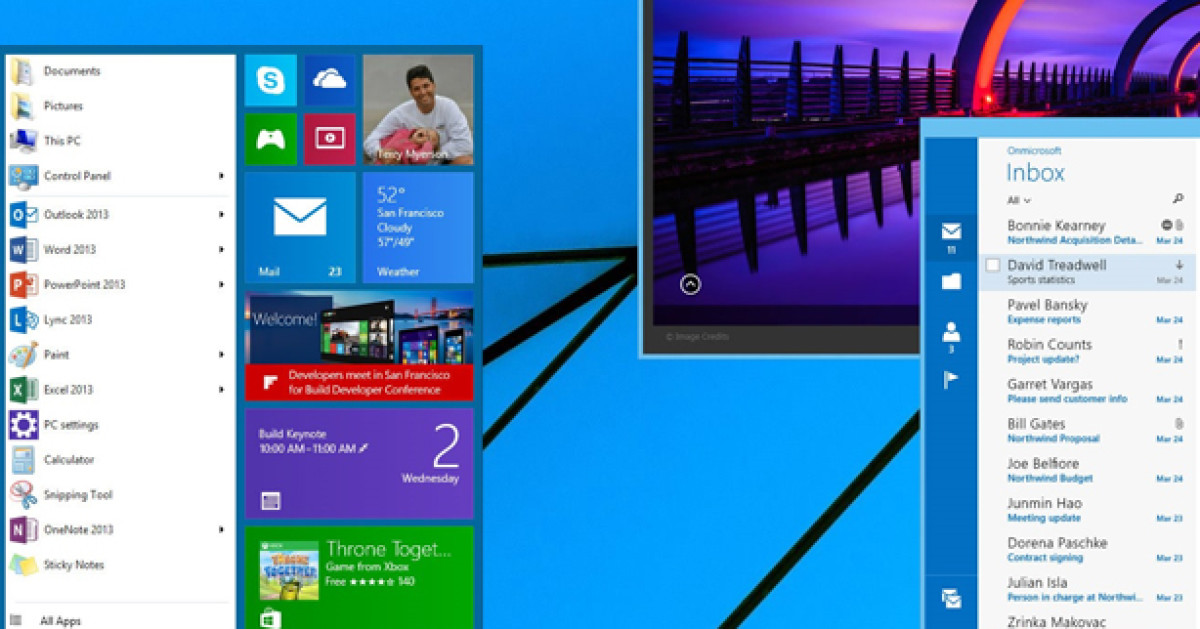
Task: Expand the OneNote 2013 jump list arrow
Action: [221, 530]
